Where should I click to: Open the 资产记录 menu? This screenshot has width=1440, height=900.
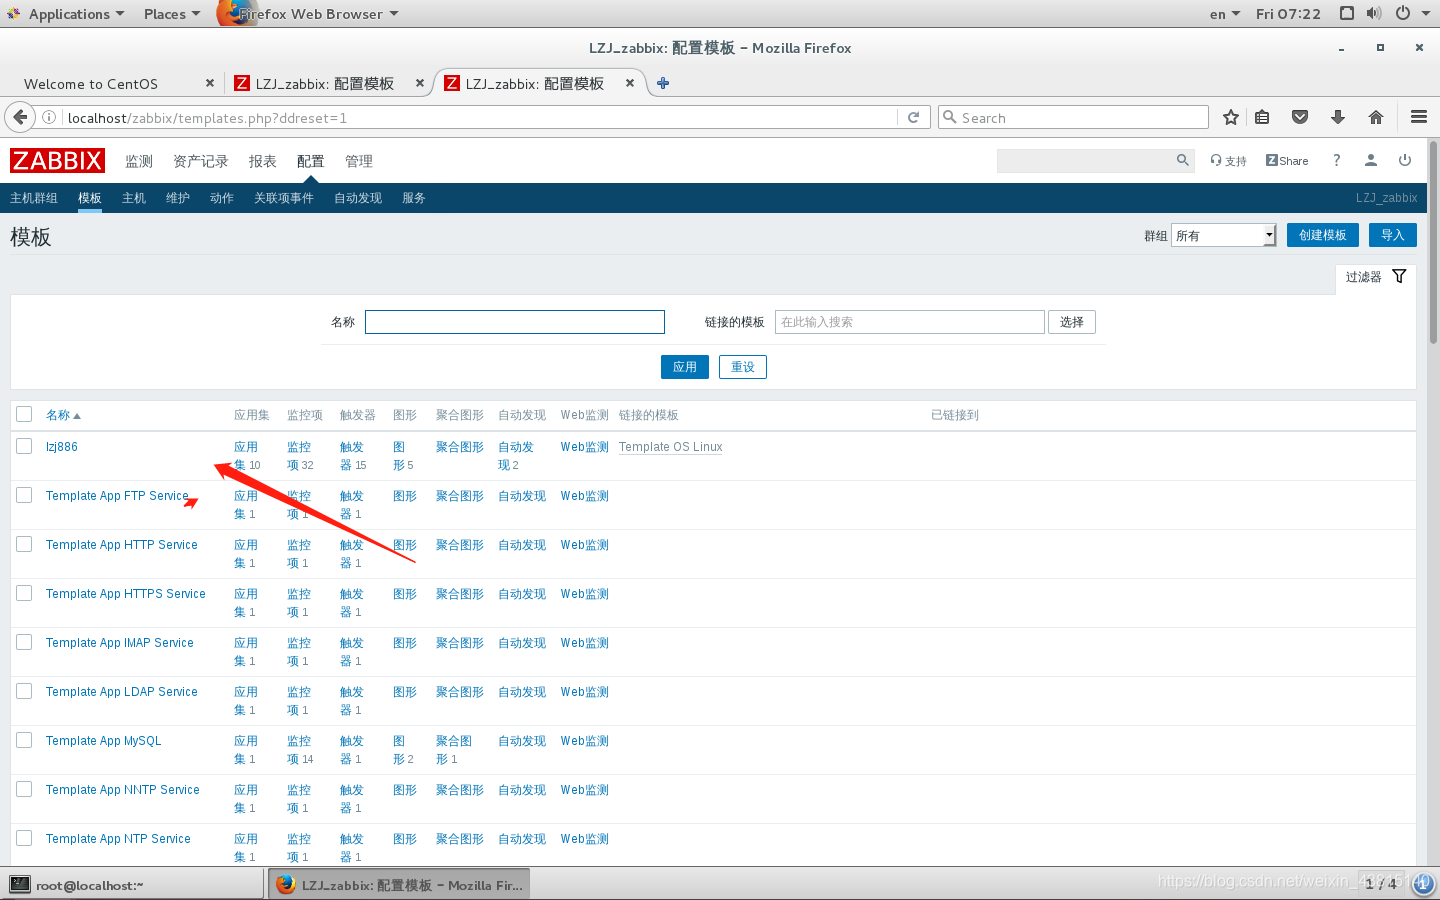click(200, 161)
